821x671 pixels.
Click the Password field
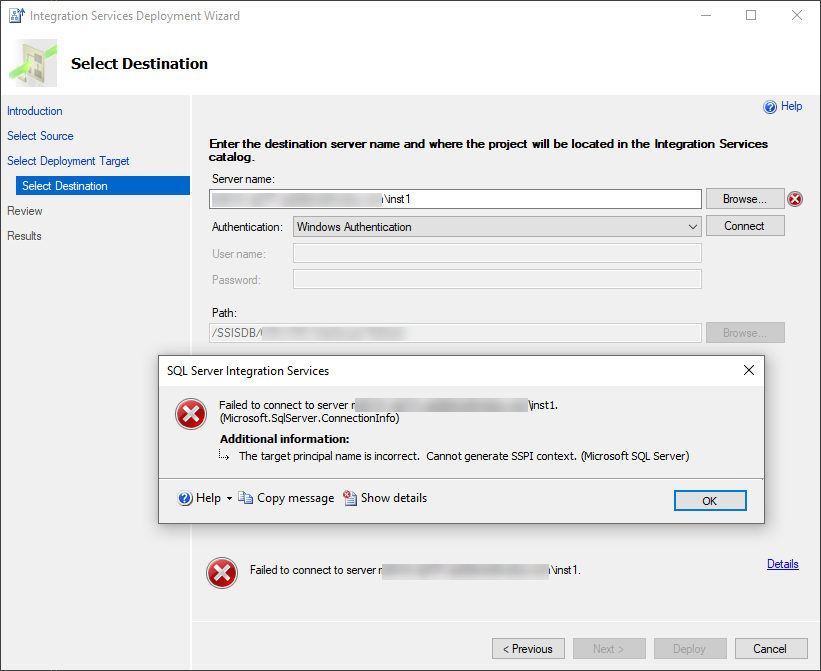[497, 279]
